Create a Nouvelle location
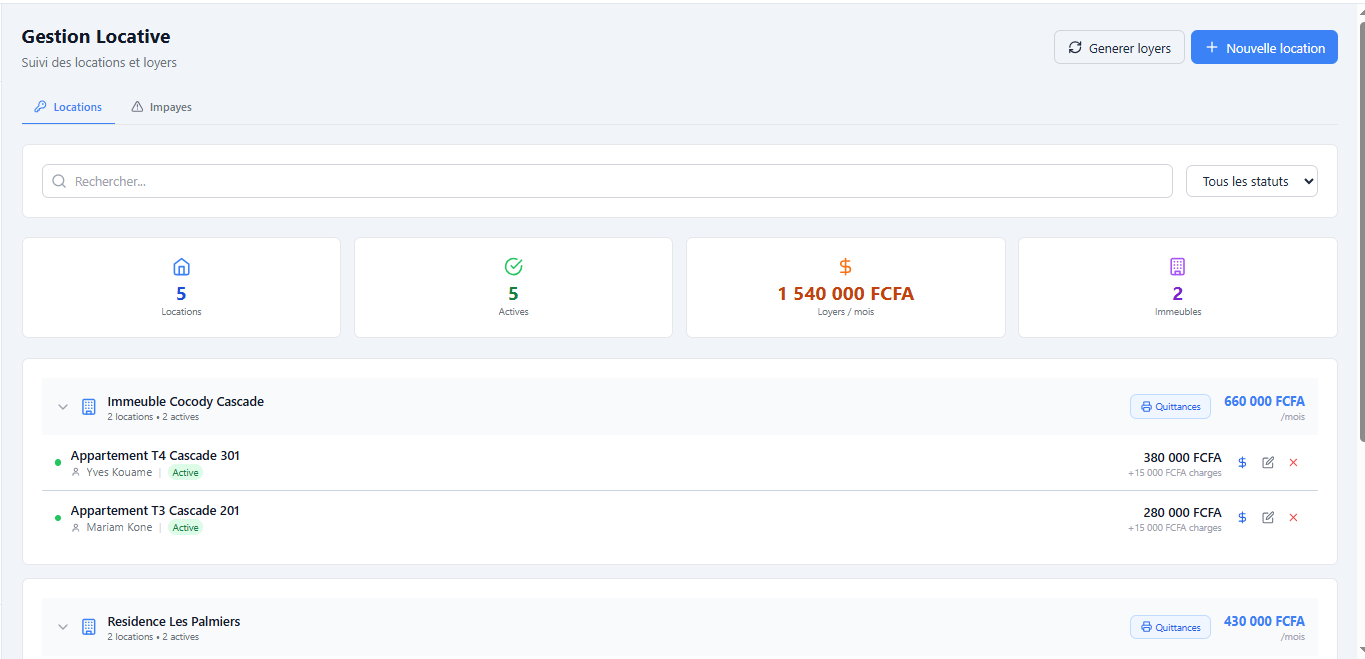 click(x=1264, y=47)
